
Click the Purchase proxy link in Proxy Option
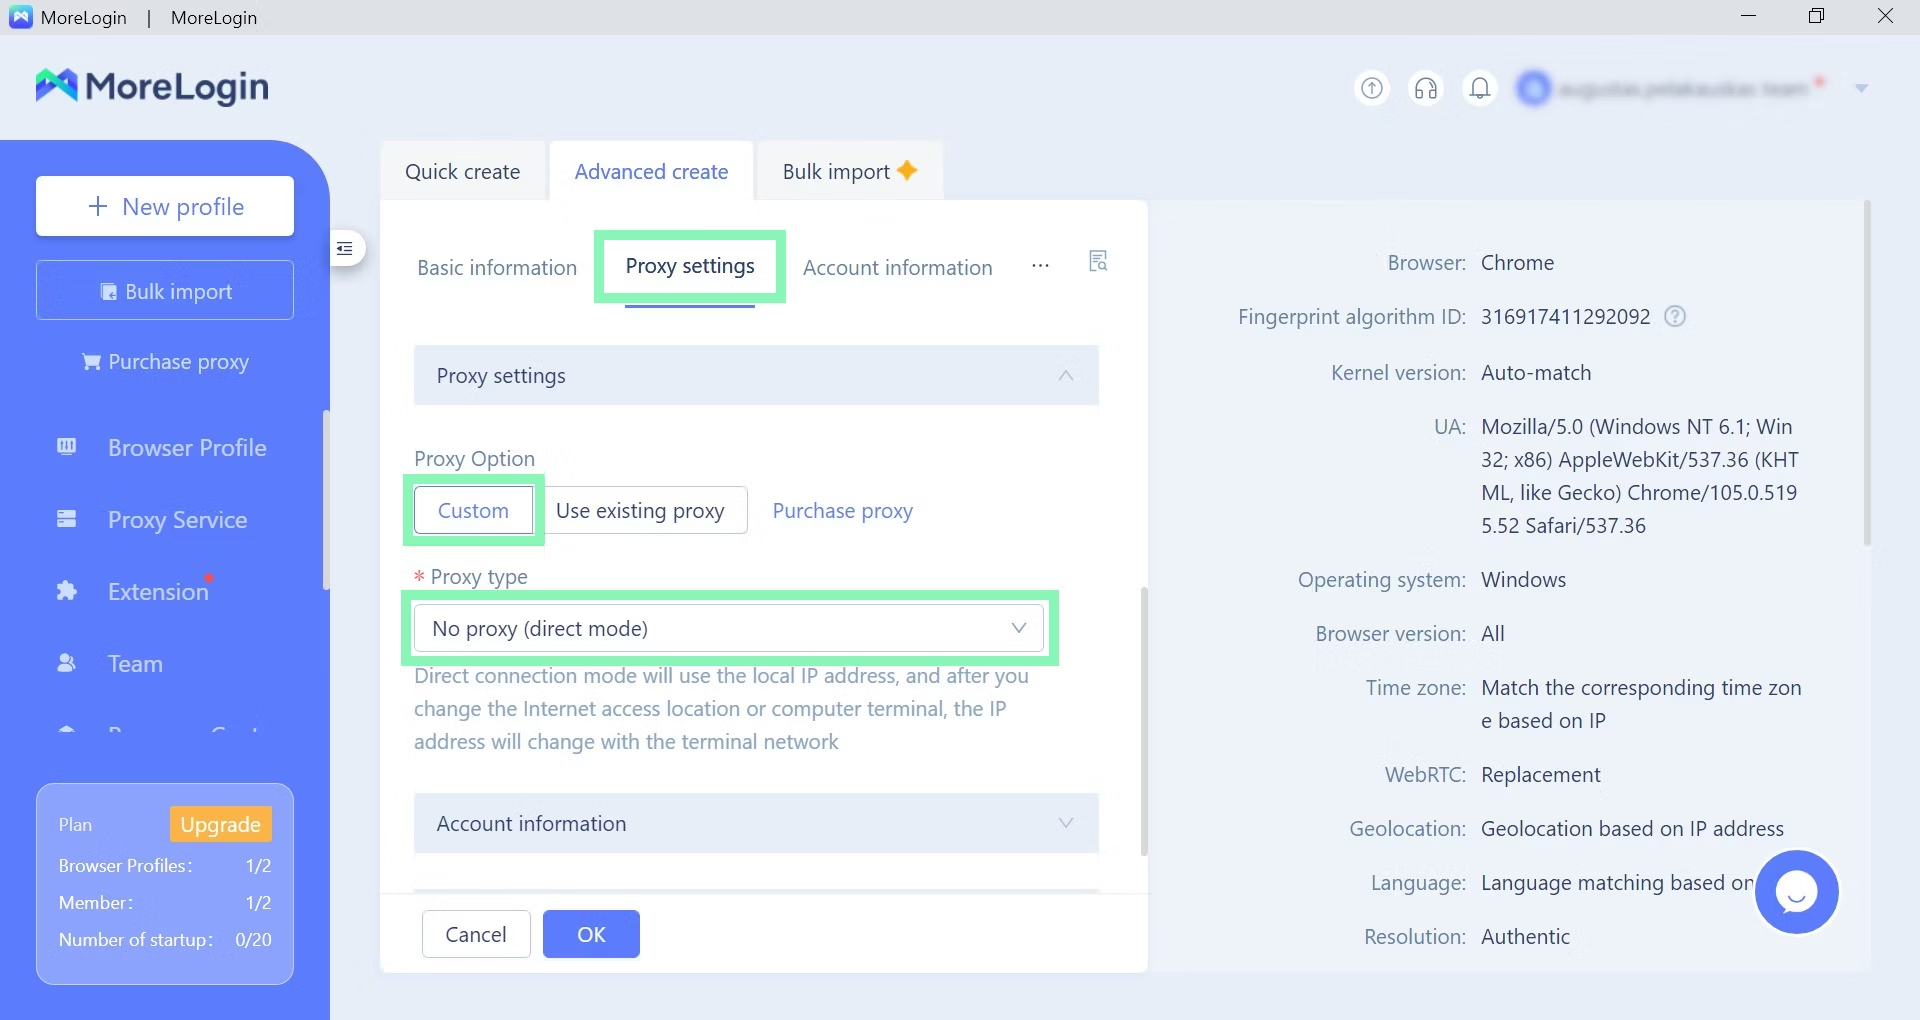tap(842, 511)
